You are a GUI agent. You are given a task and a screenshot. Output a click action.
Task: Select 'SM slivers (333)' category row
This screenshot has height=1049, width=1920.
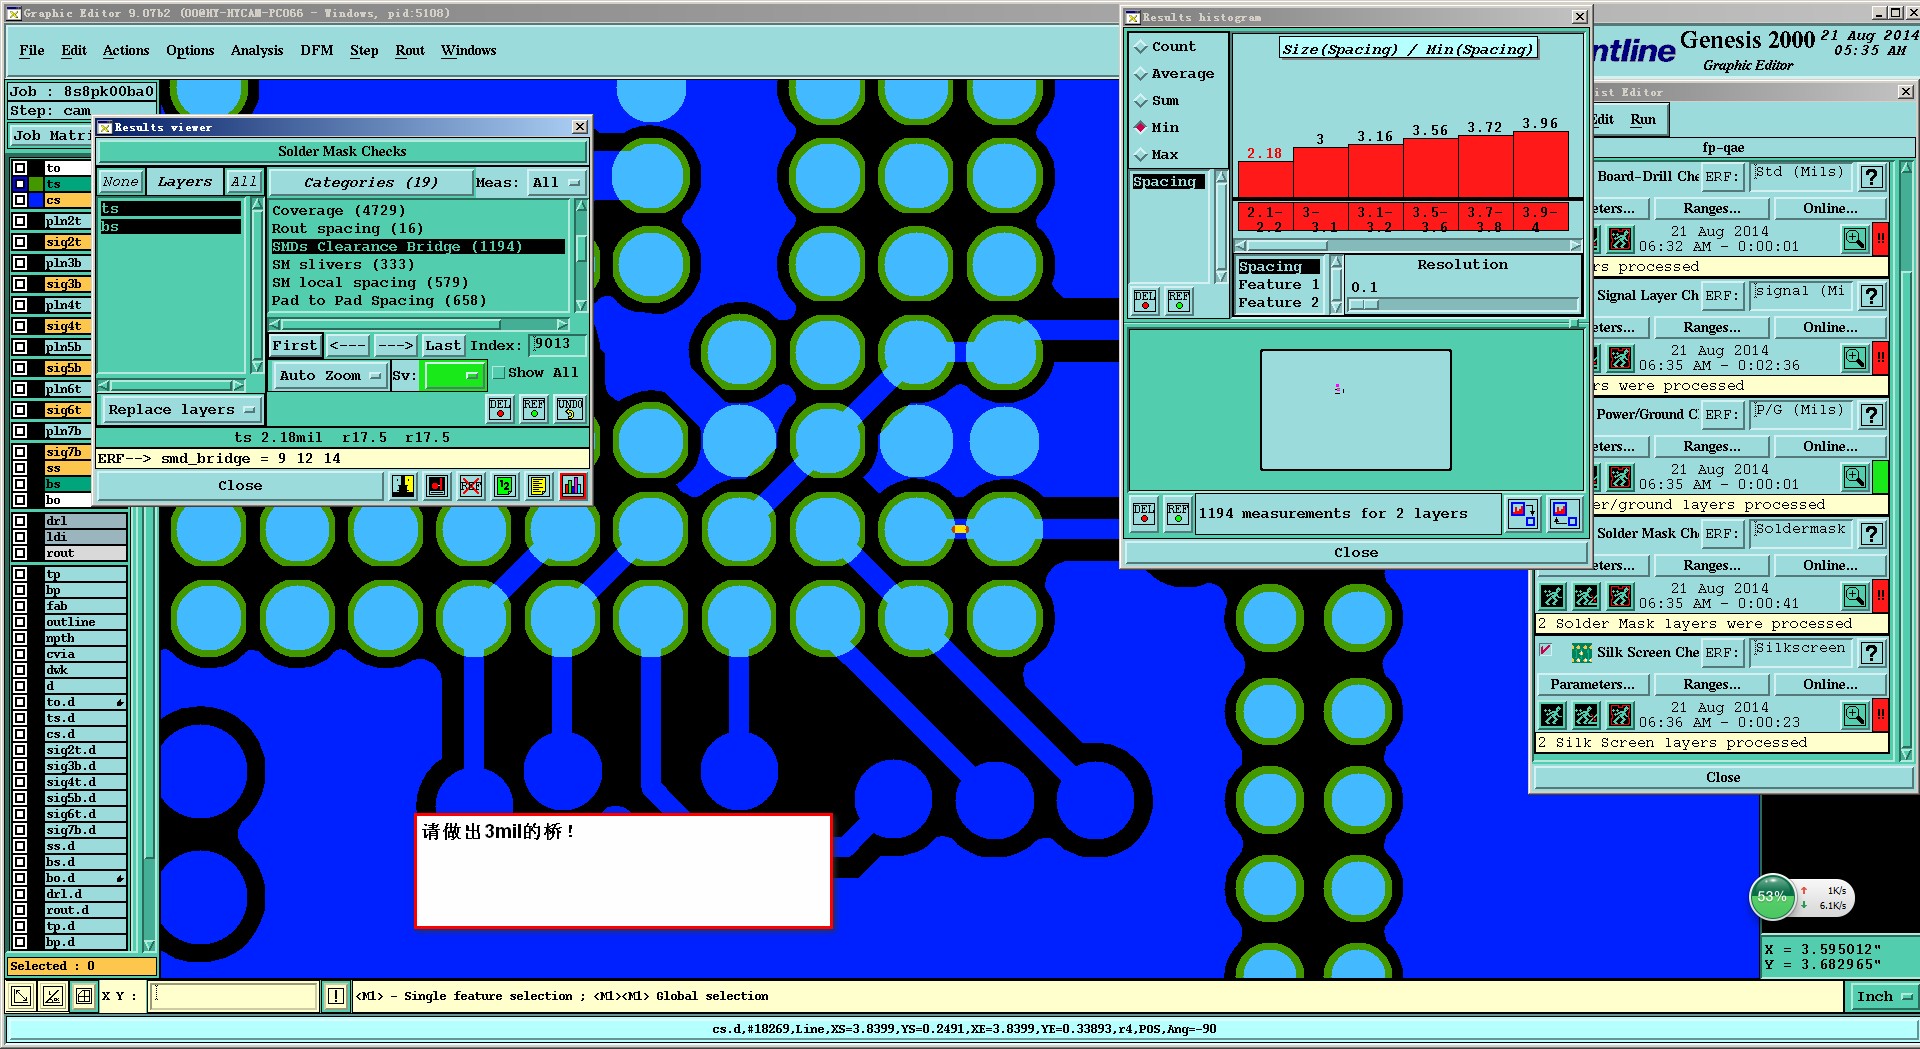click(418, 265)
